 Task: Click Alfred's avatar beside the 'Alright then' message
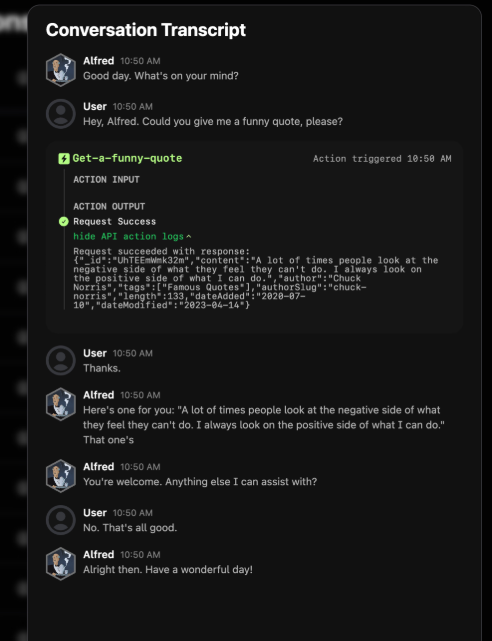pyautogui.click(x=60, y=563)
